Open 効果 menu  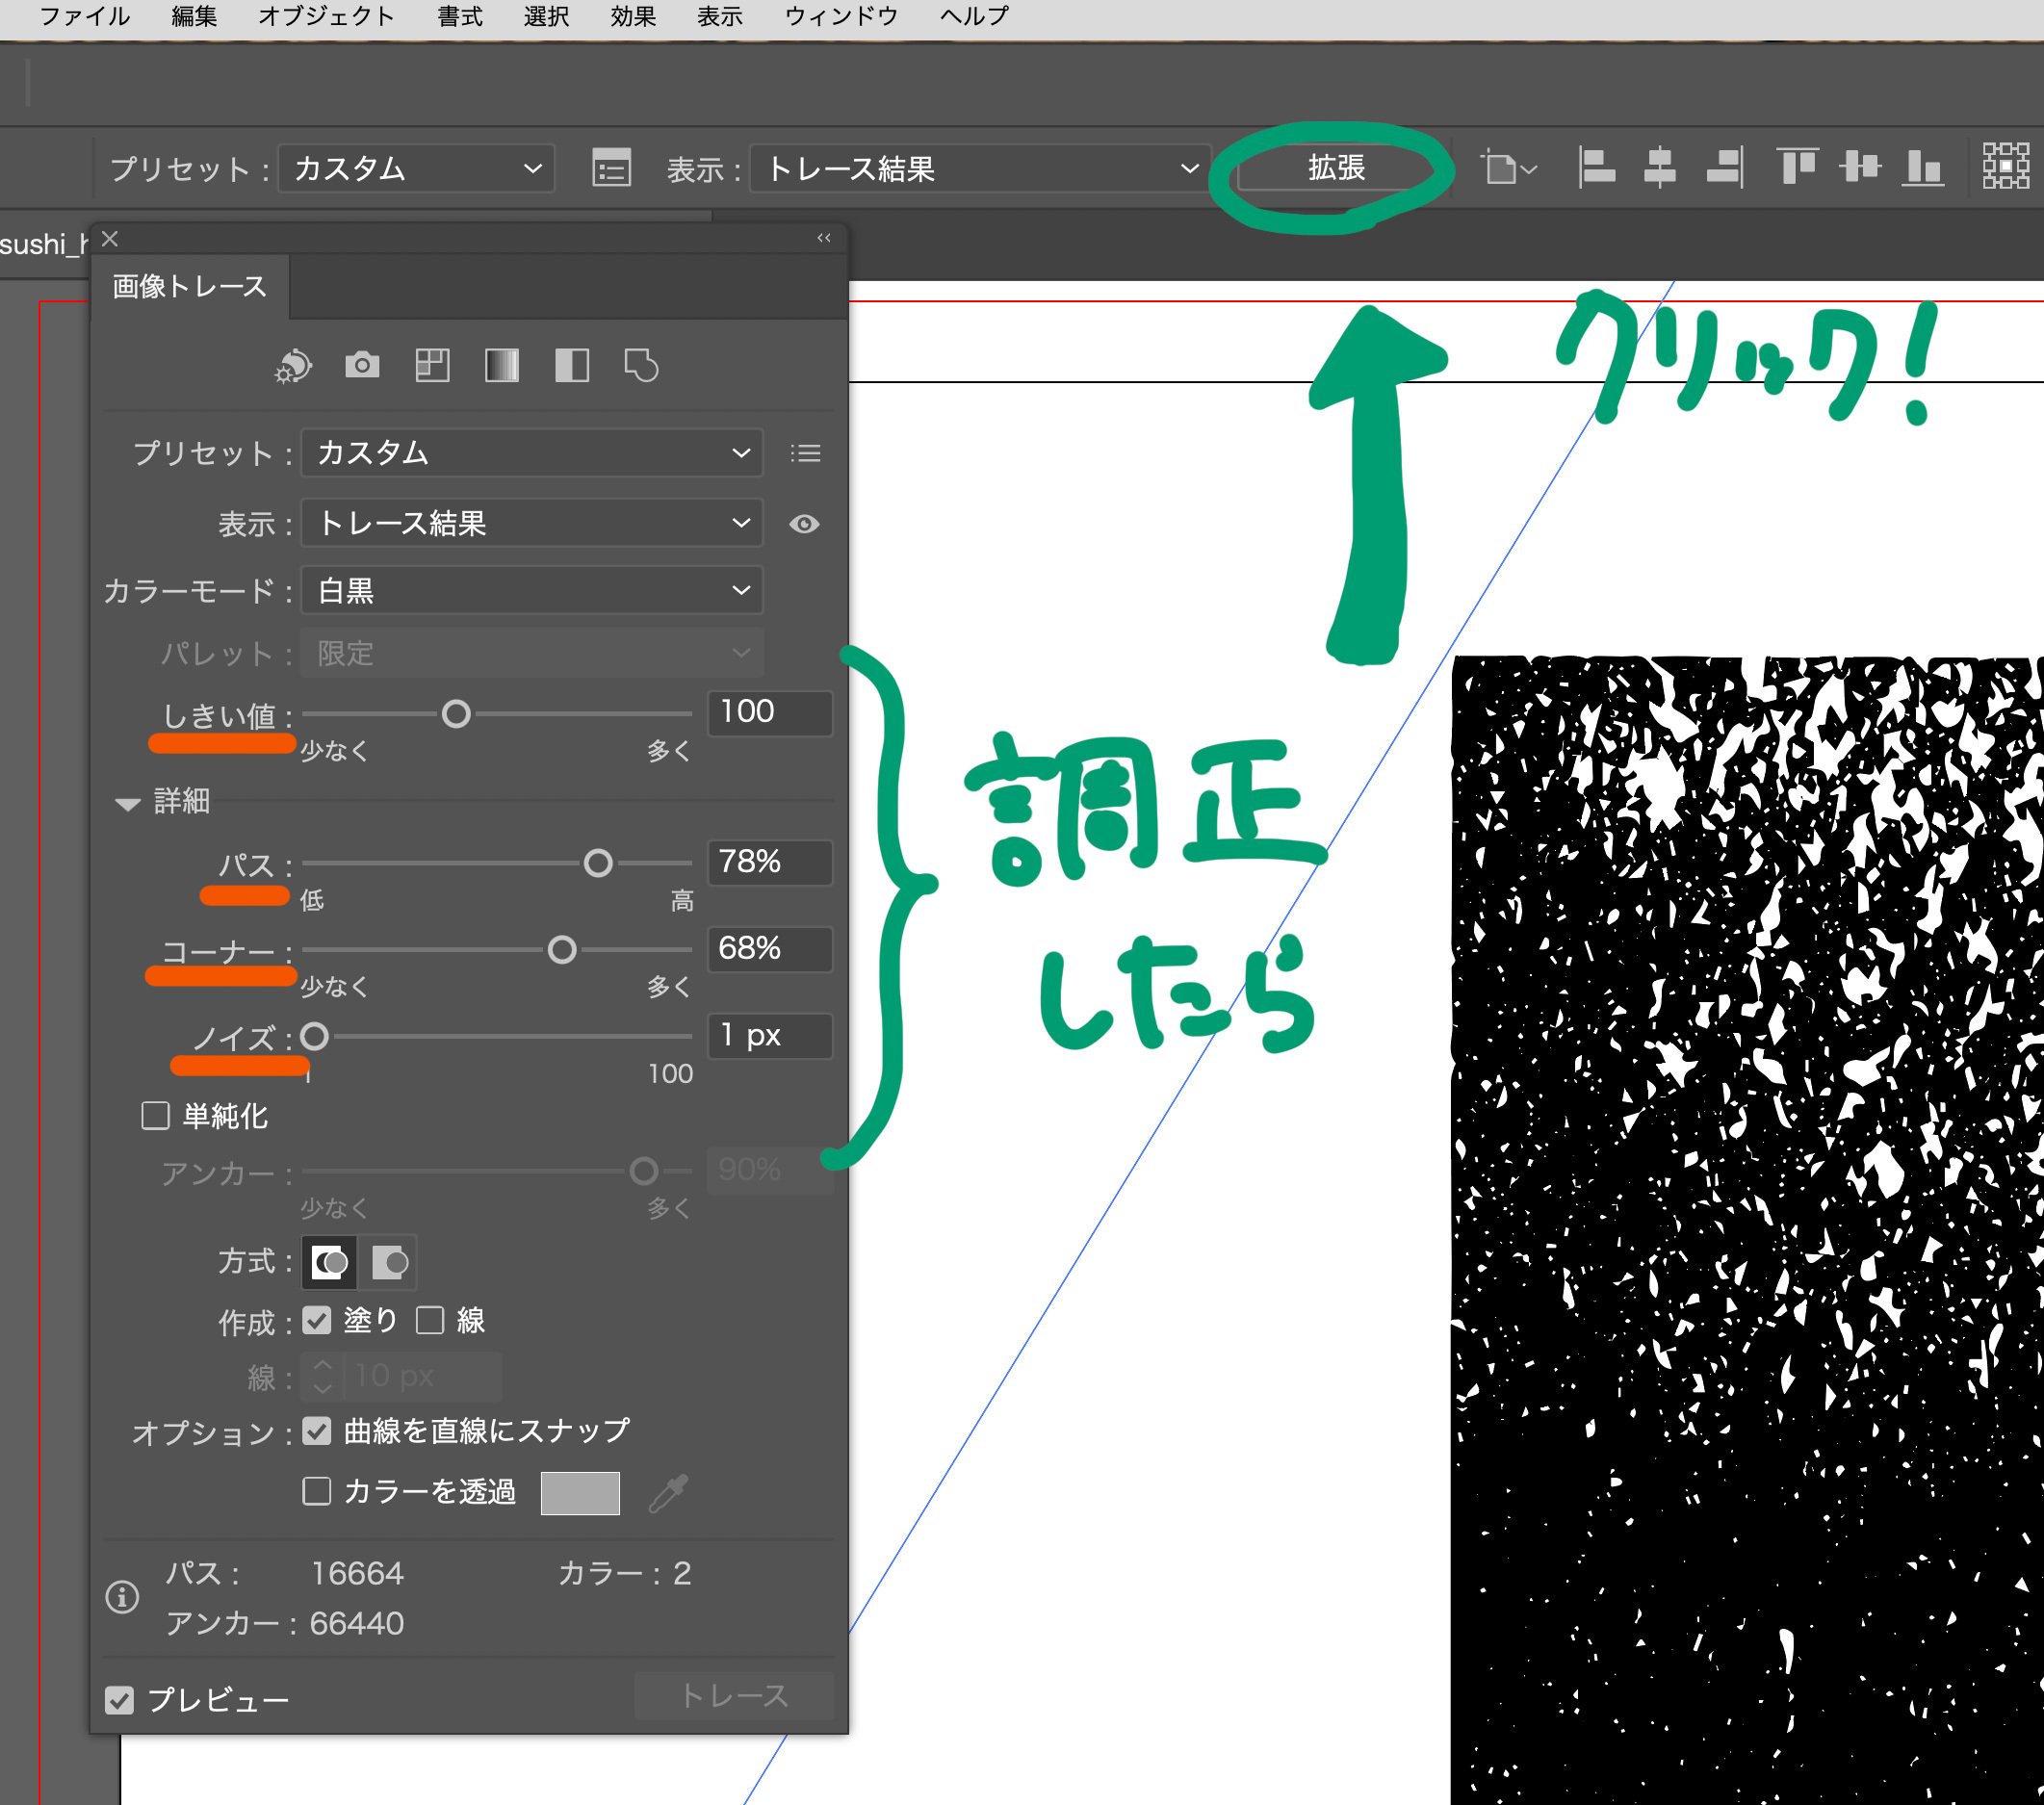(633, 16)
